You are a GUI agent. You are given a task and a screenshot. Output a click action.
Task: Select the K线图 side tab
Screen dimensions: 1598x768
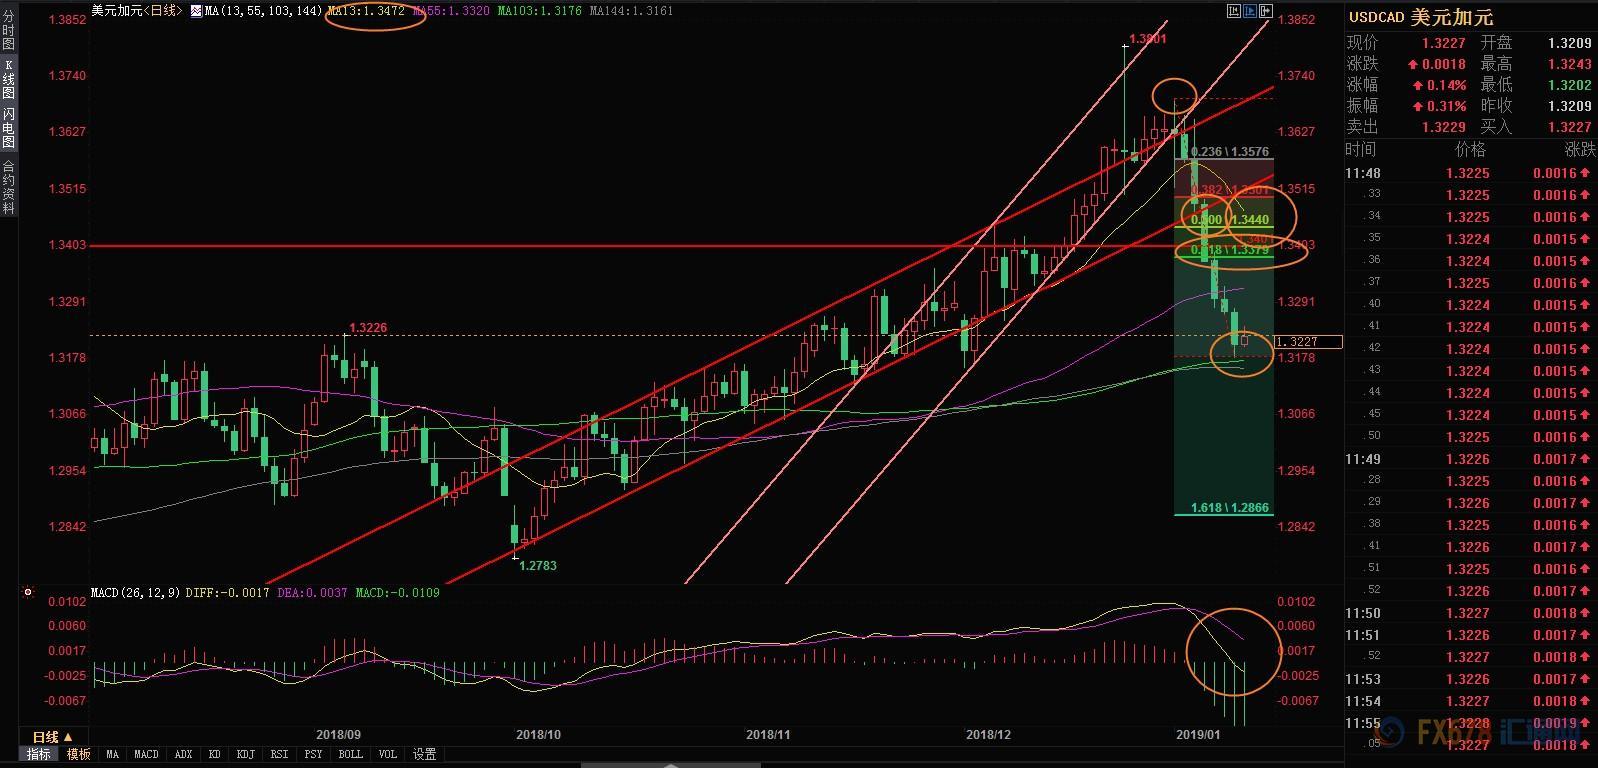[x=8, y=78]
